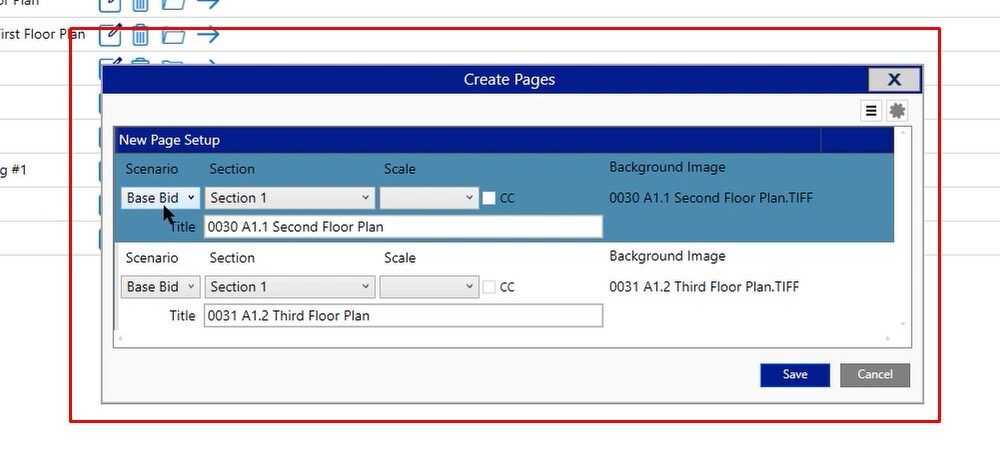Open the folder icon in First Floor Plan row
This screenshot has height=452, width=1000.
click(173, 35)
